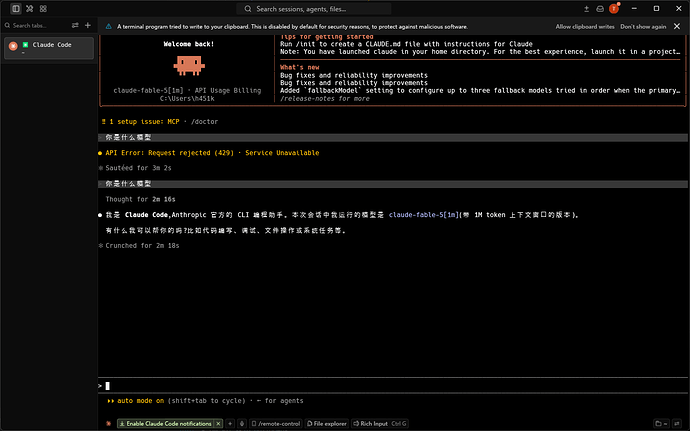Screen dimensions: 690x431
Task: Open the inbox tray icon
Action: [600, 9]
